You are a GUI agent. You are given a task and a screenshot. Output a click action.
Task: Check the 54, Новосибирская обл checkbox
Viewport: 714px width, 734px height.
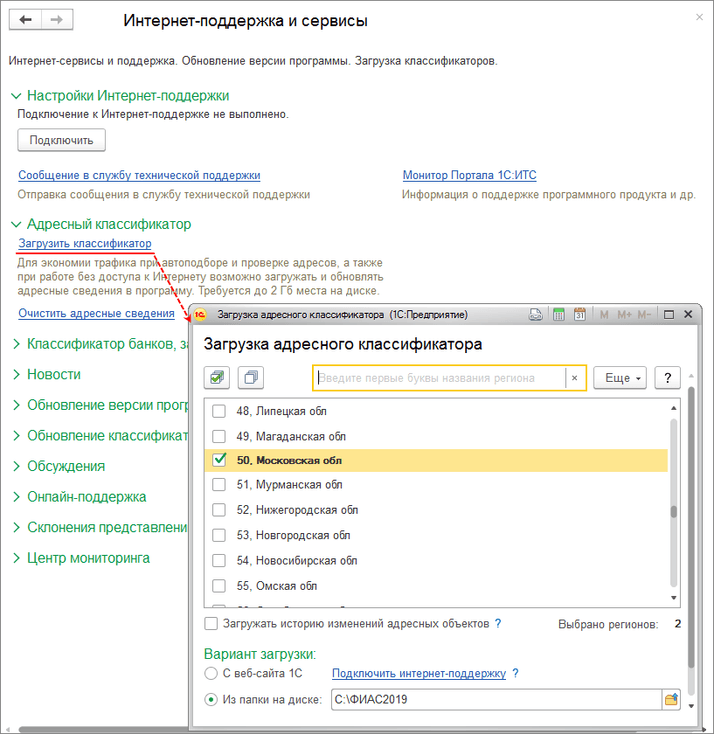(219, 560)
